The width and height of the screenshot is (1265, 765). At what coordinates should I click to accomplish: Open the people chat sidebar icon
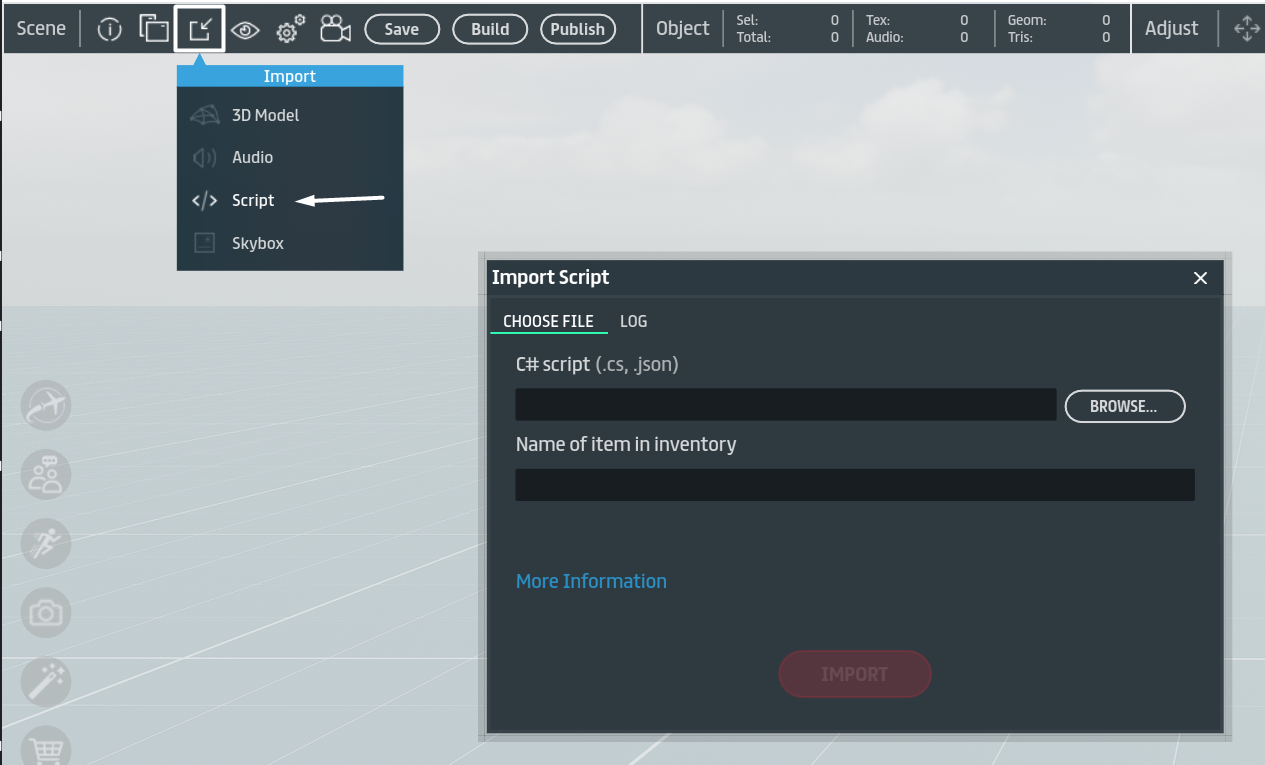45,474
